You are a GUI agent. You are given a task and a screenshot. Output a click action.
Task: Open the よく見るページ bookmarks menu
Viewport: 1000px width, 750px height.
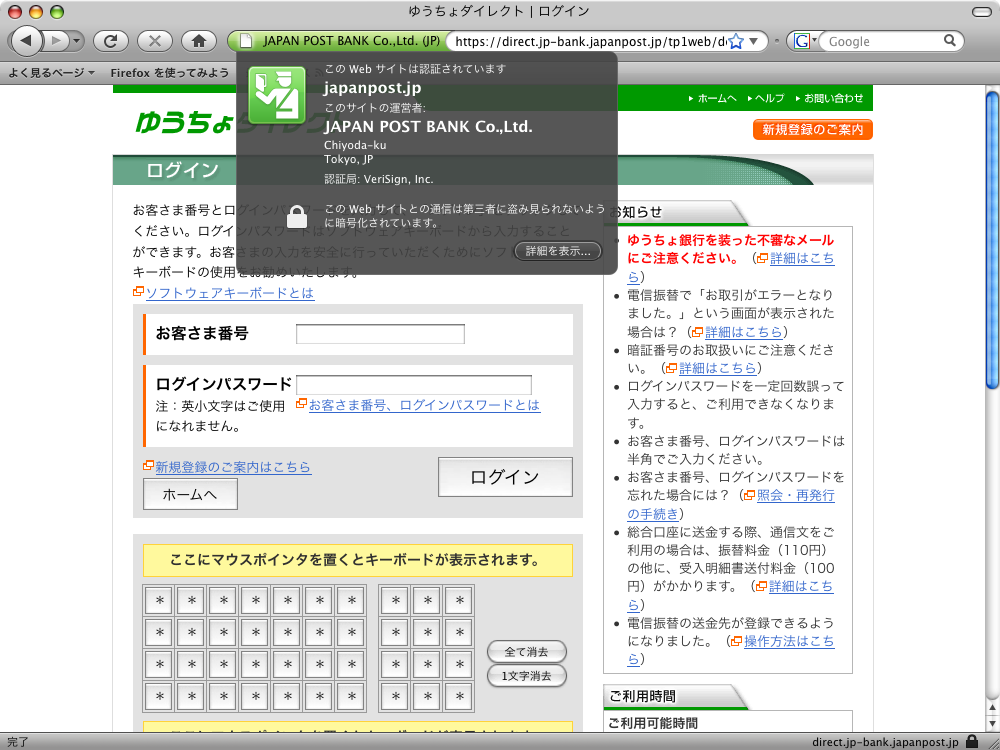(x=51, y=73)
